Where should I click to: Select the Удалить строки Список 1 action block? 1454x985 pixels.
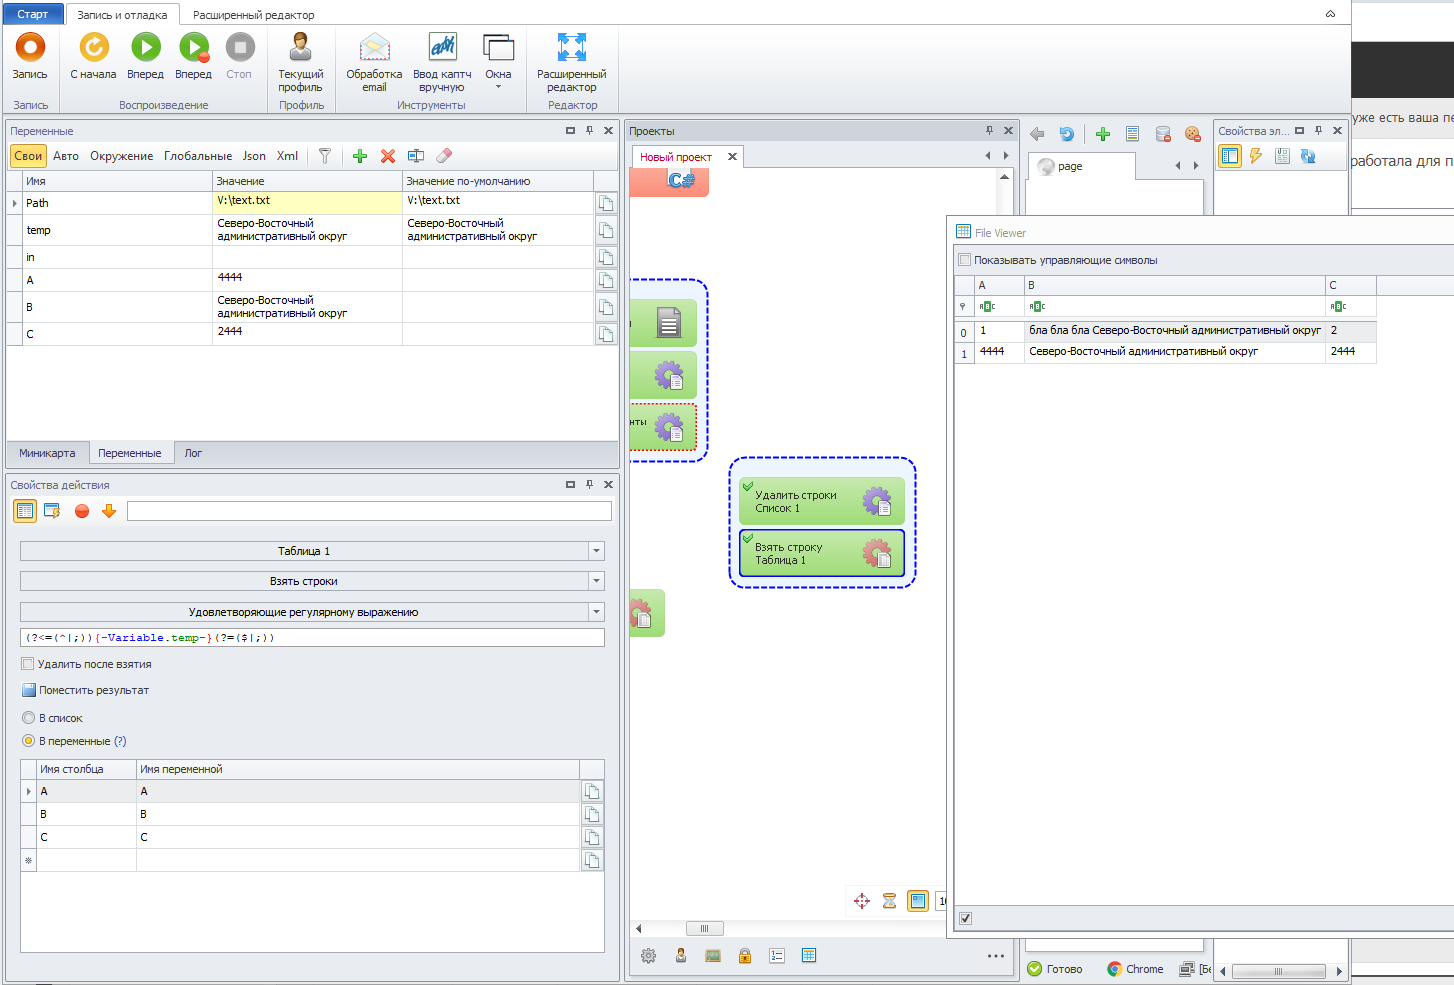coord(822,502)
